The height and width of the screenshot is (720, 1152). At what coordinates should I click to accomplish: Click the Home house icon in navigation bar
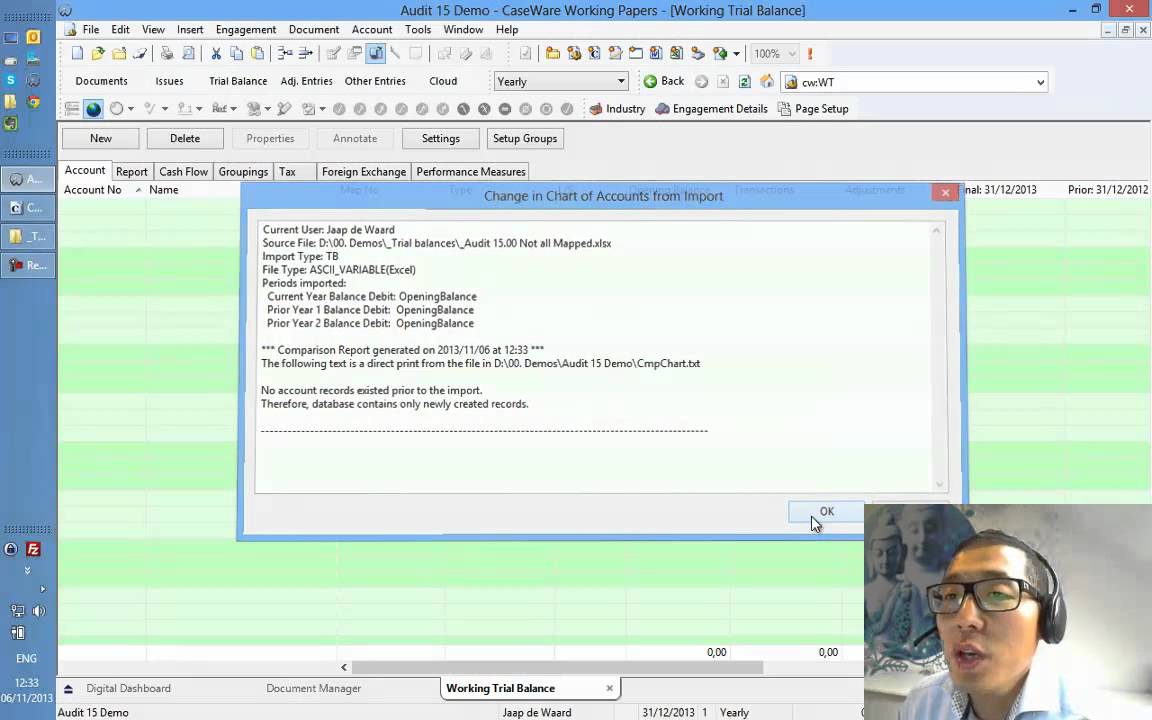pyautogui.click(x=766, y=82)
